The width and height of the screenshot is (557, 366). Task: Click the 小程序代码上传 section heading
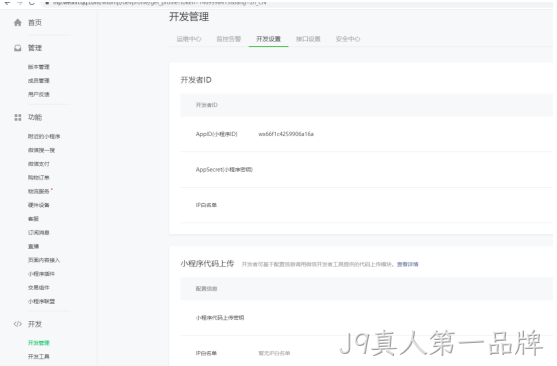(x=207, y=264)
